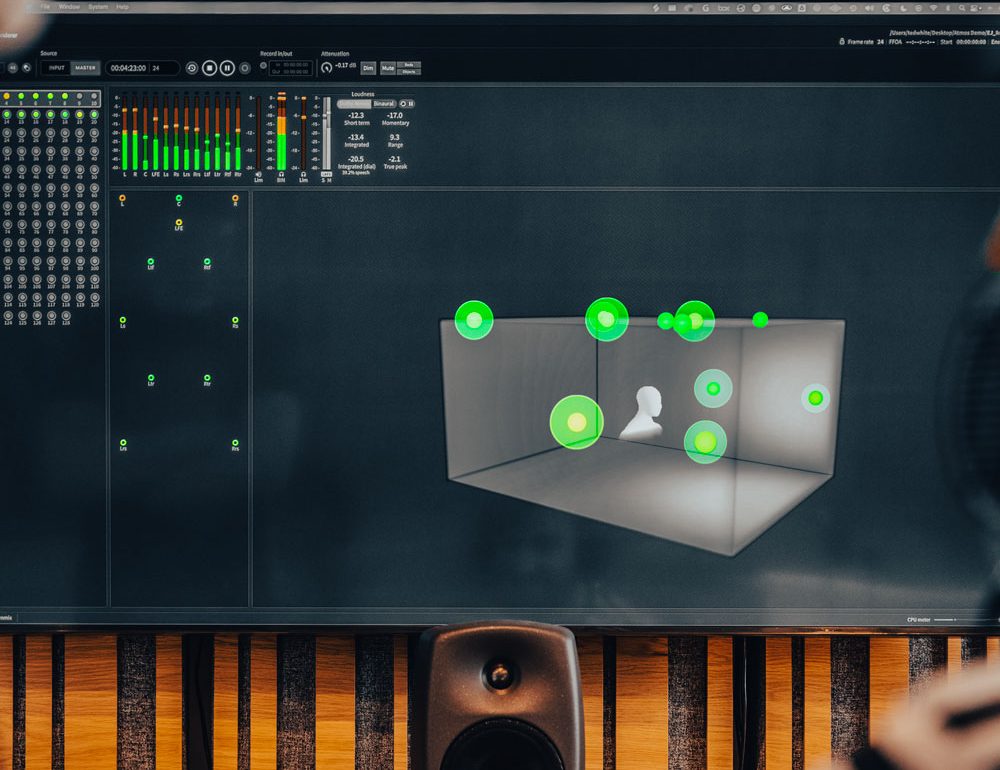The width and height of the screenshot is (1000, 770).
Task: Click the loudness Range value 9.3
Action: click(x=395, y=137)
